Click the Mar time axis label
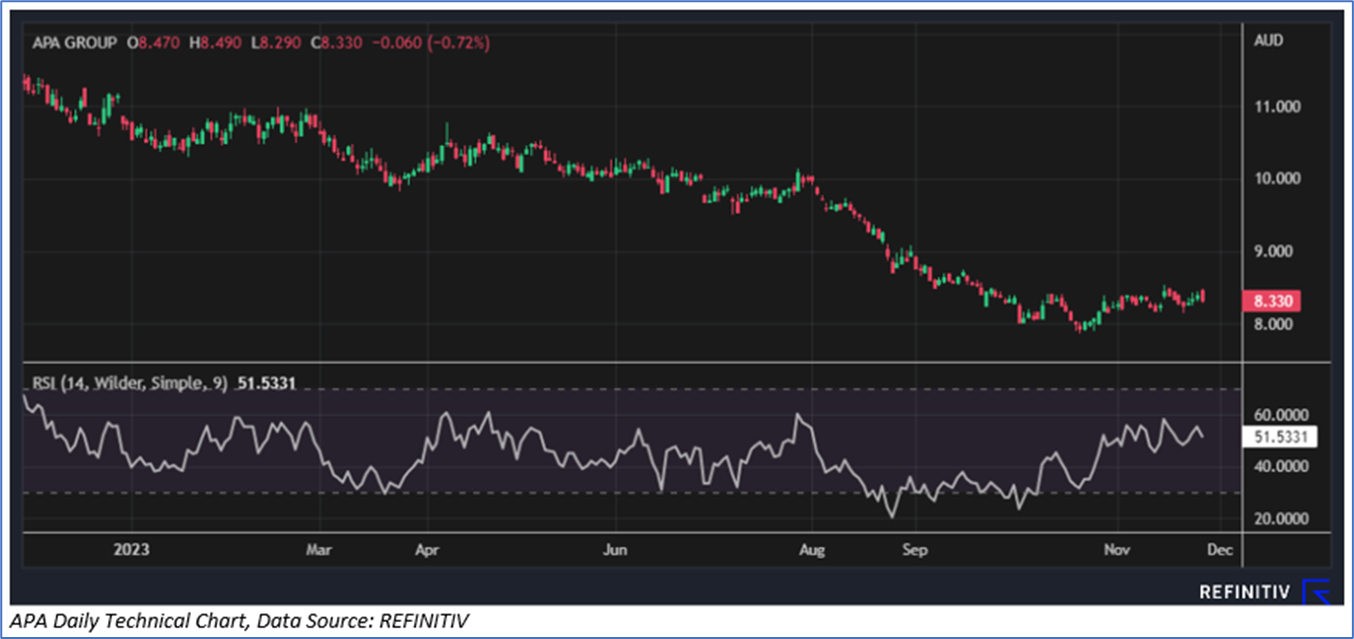The image size is (1354, 639). click(320, 549)
